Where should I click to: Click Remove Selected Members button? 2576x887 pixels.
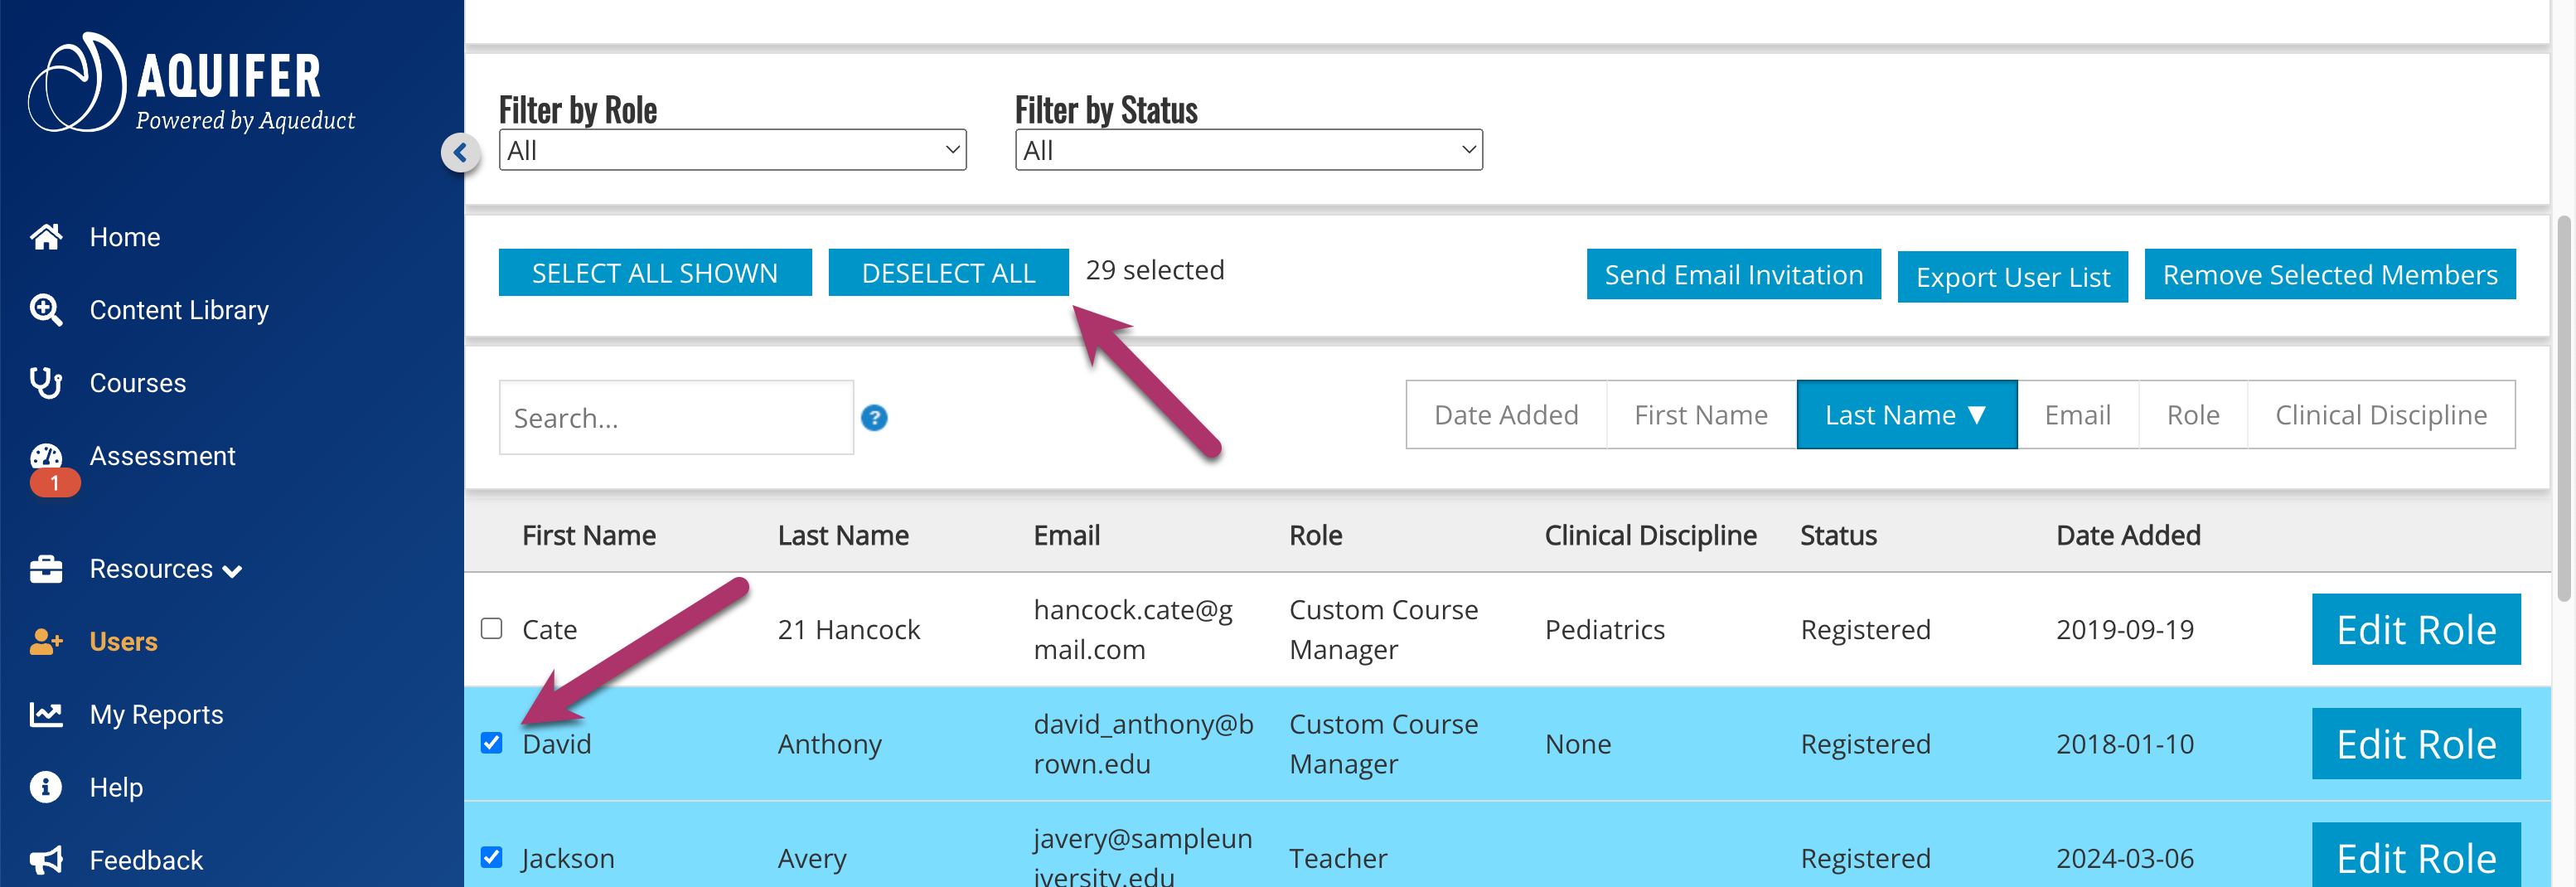(2330, 275)
